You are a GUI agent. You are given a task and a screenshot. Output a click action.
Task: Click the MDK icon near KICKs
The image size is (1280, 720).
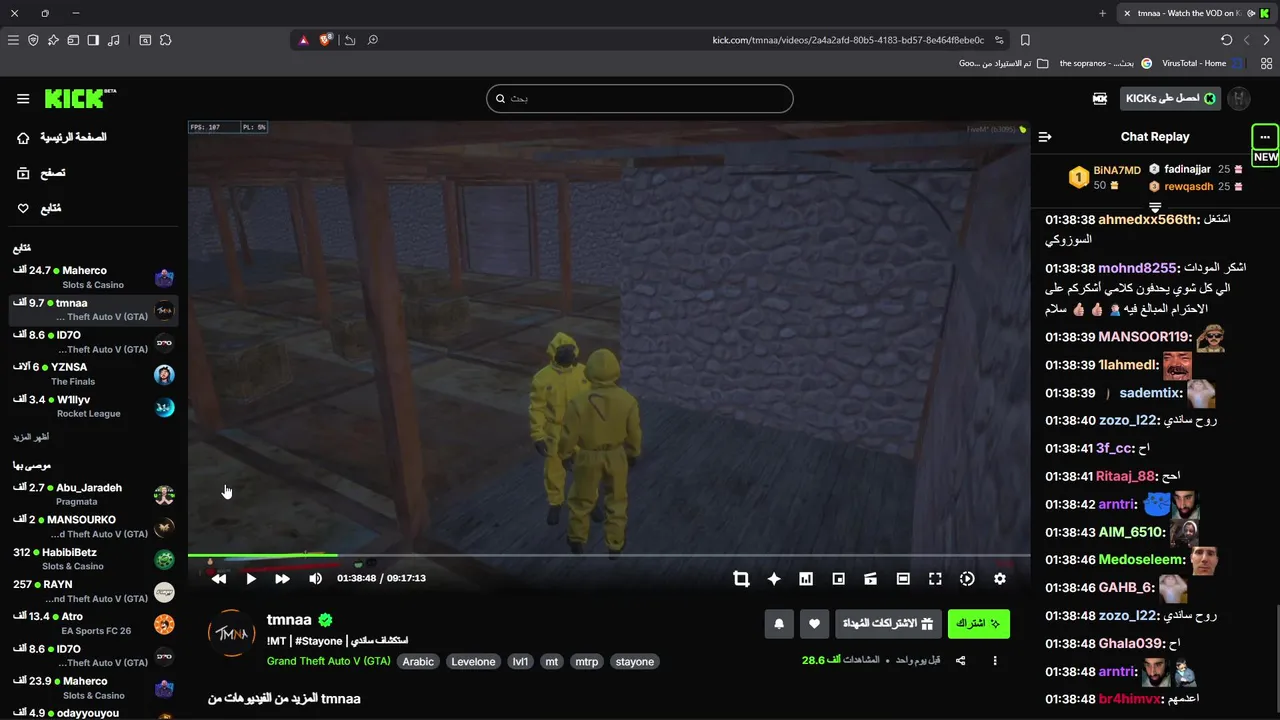click(x=1100, y=98)
